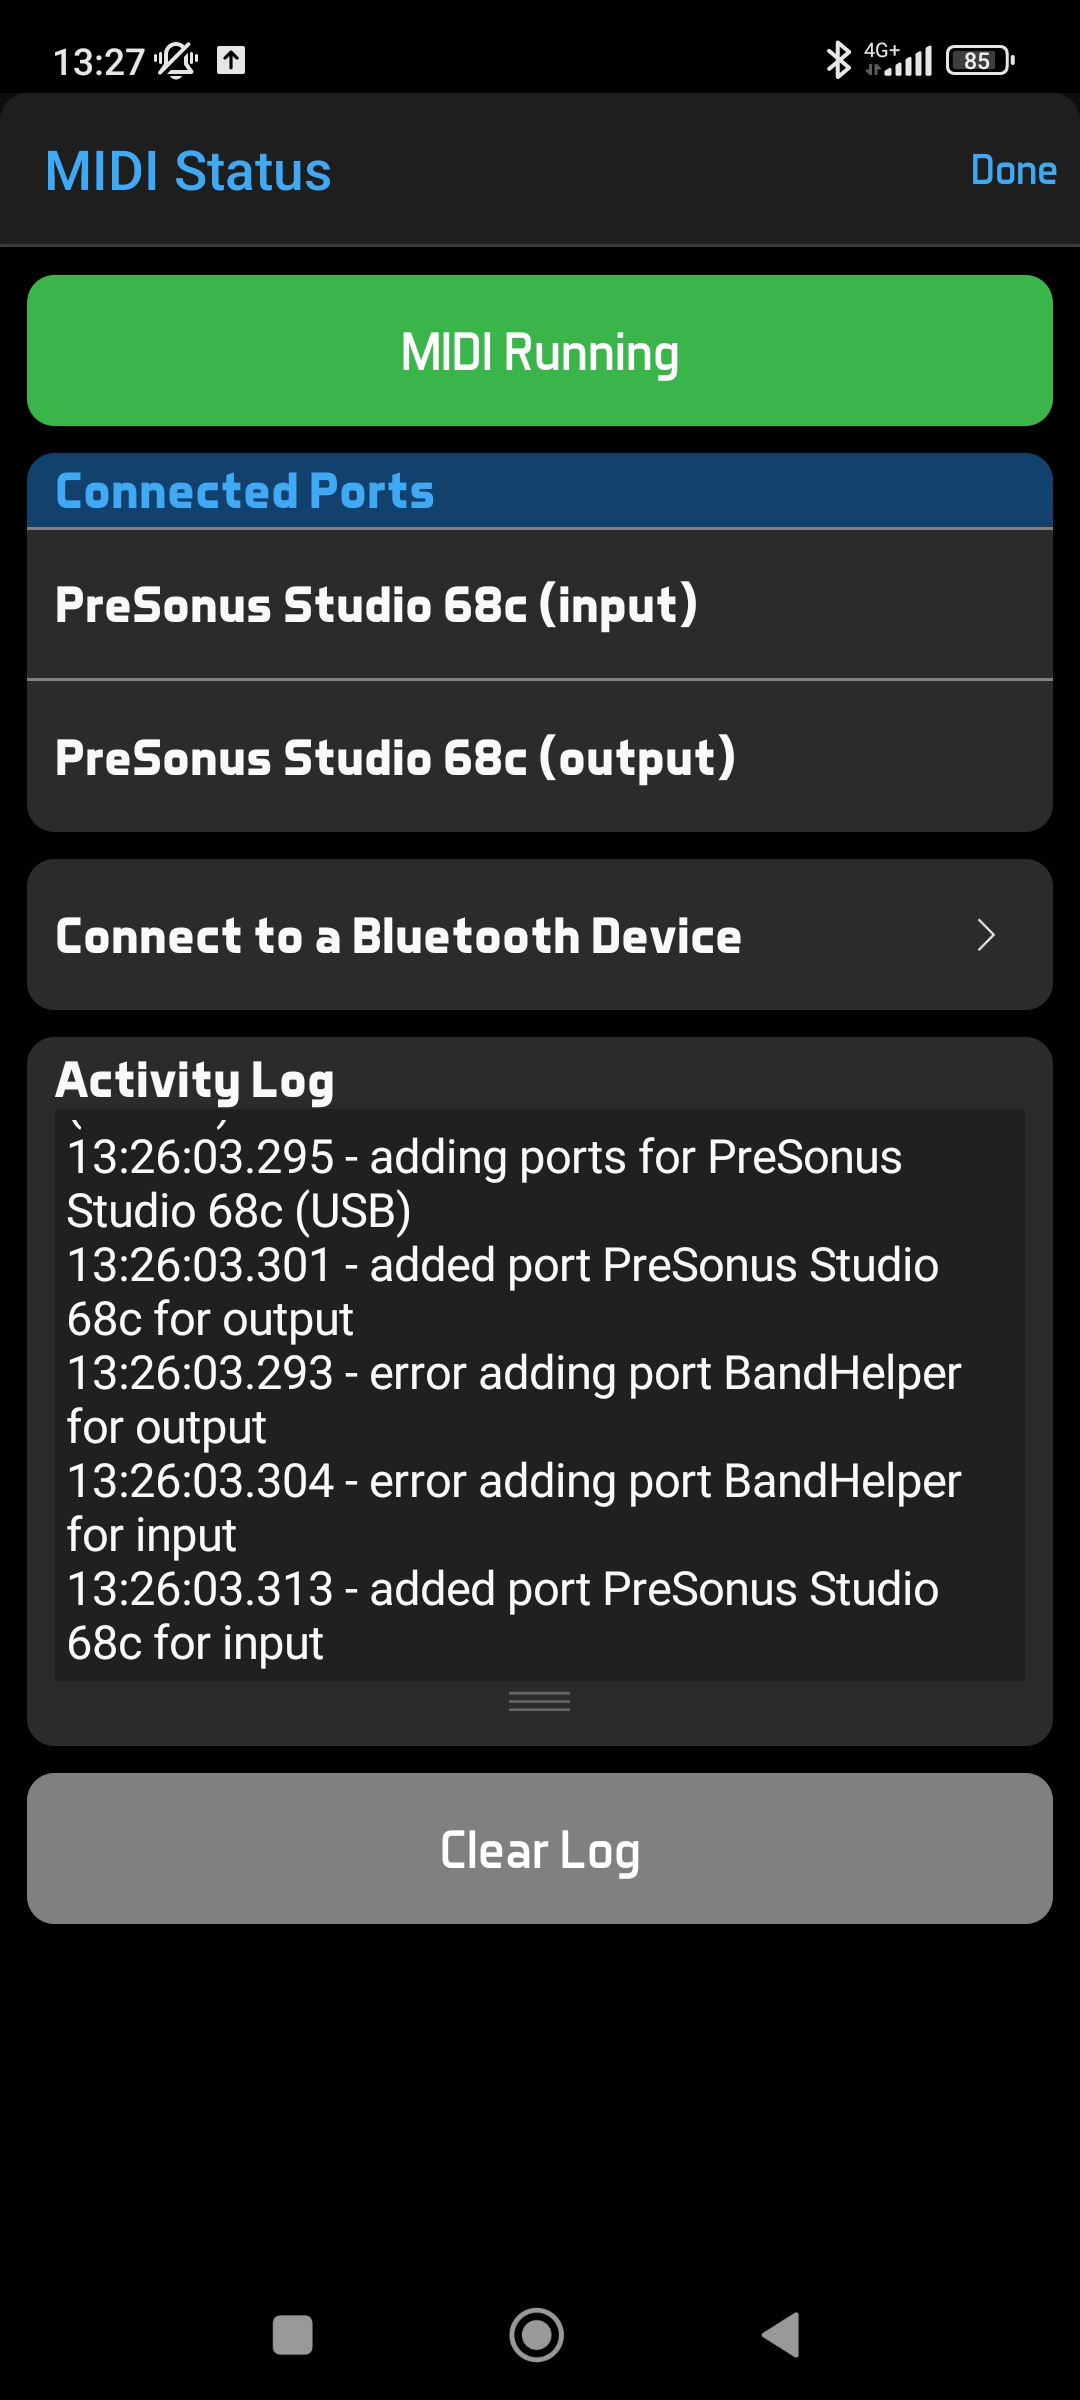Select PreSonus Studio 68c (input) port

pyautogui.click(x=540, y=605)
